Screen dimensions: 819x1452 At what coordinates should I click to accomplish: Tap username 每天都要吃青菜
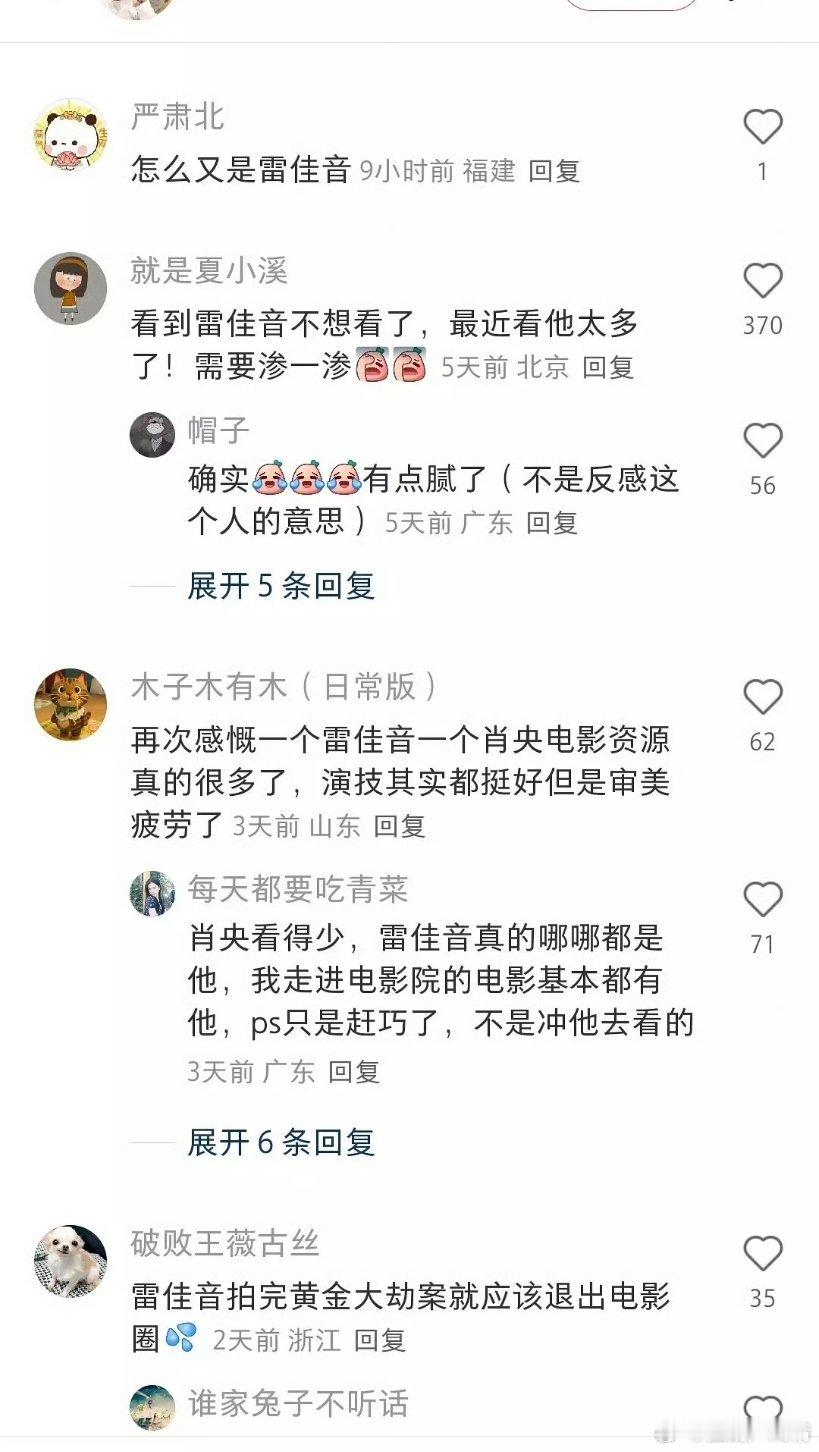[x=298, y=888]
